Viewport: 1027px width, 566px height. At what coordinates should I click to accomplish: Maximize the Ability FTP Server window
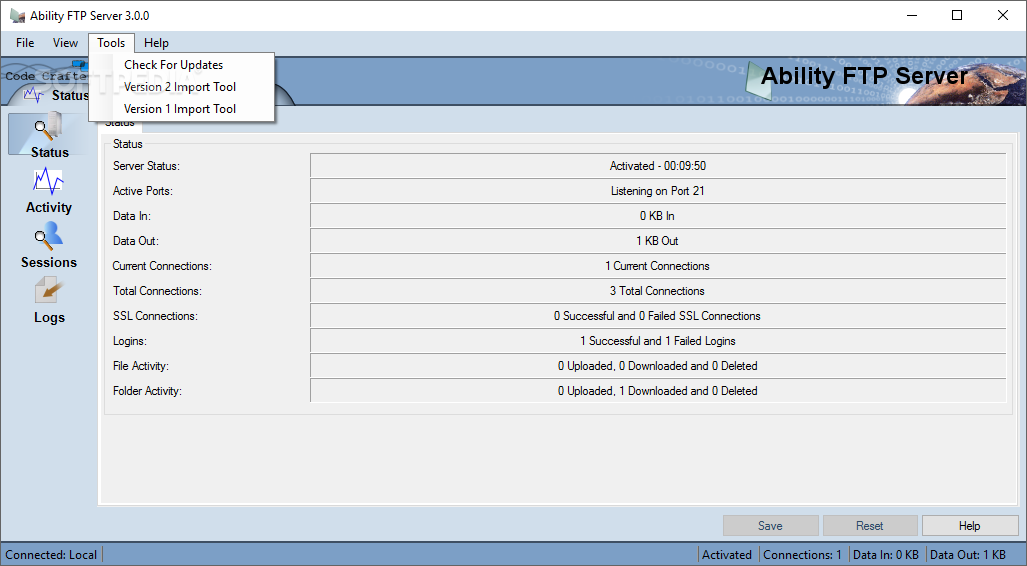click(957, 16)
